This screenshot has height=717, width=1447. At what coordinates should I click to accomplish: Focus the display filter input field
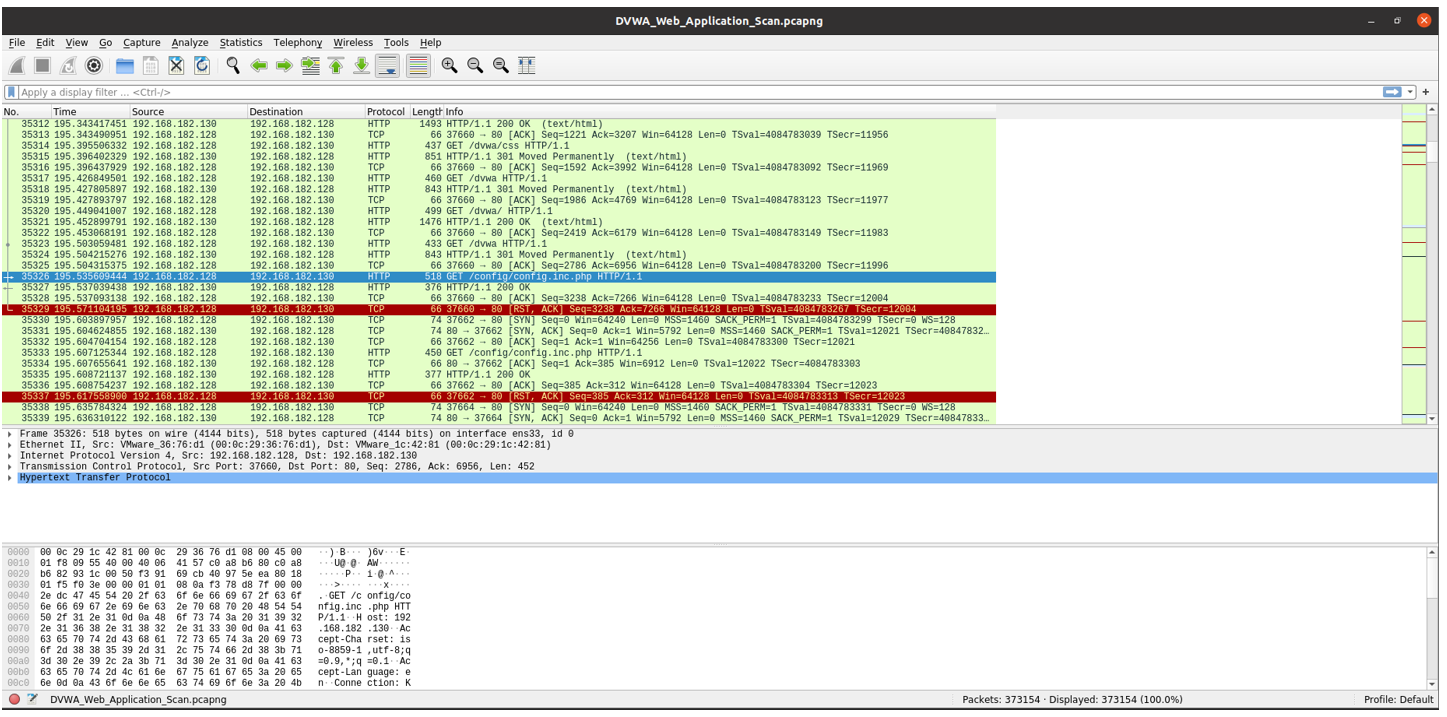[700, 92]
